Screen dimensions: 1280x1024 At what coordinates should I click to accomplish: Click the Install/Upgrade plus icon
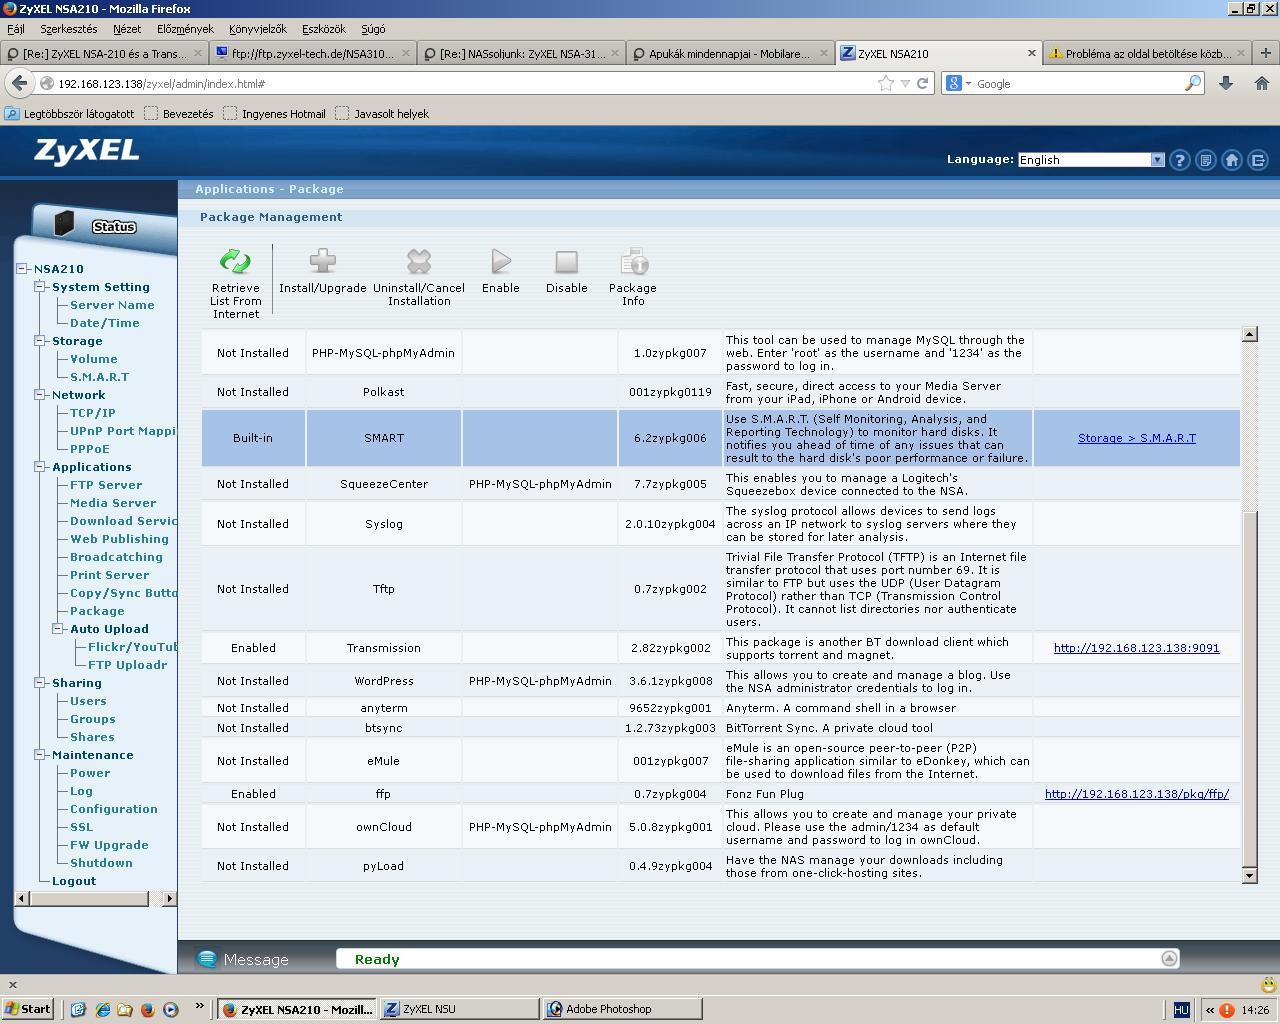(x=322, y=262)
